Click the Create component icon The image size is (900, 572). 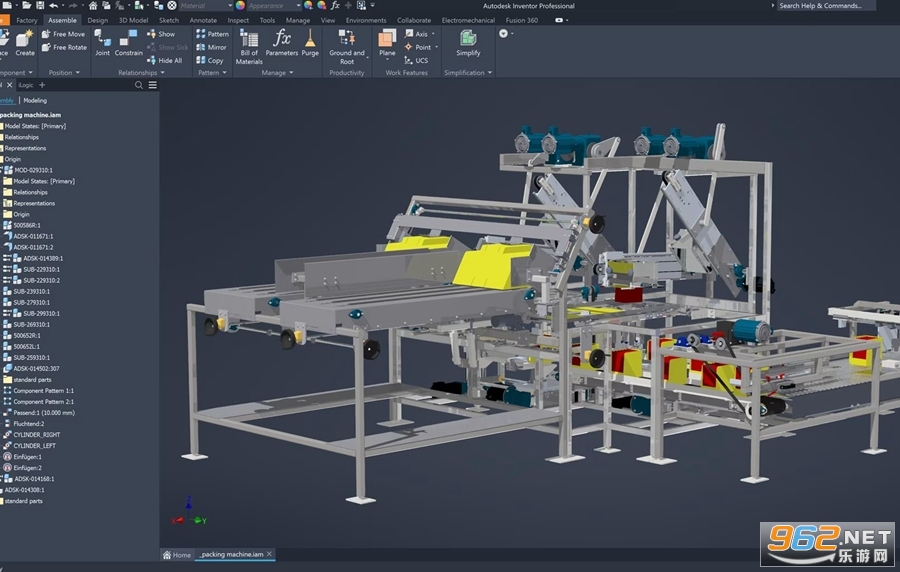(25, 43)
